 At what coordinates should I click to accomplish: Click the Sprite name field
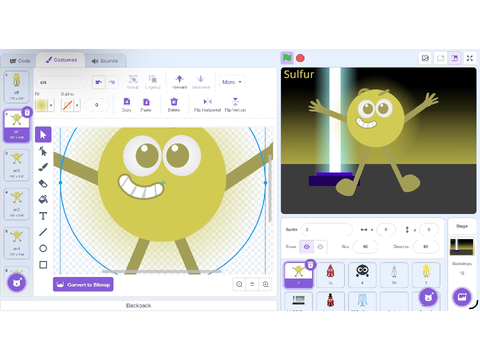(327, 229)
